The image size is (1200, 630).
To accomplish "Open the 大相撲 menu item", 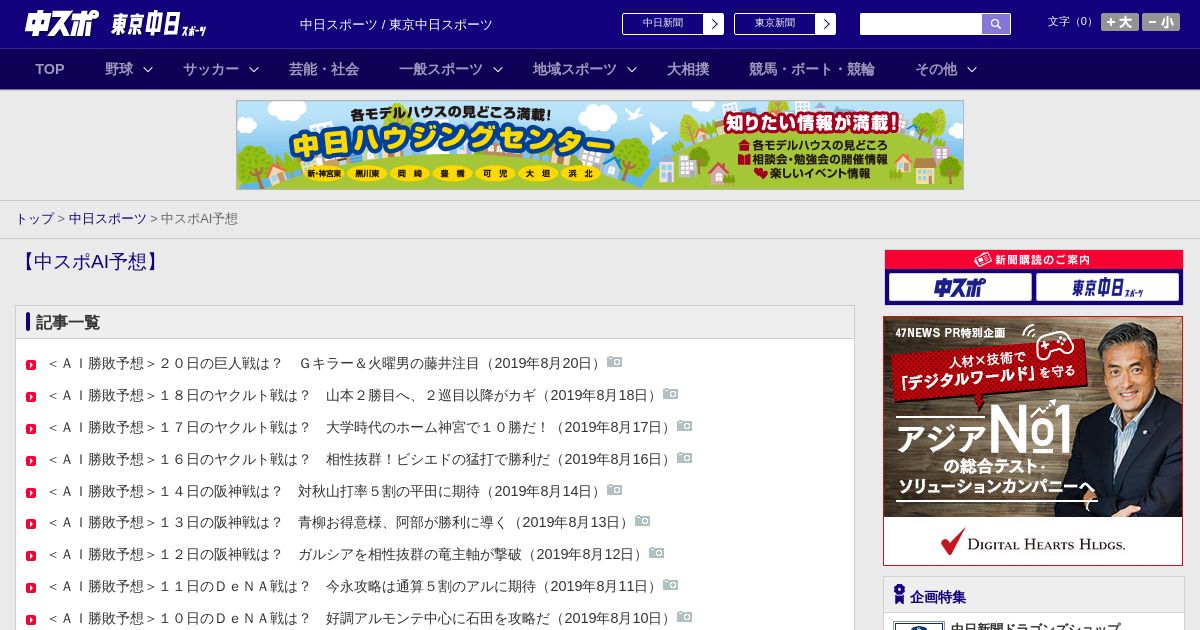I will 688,69.
